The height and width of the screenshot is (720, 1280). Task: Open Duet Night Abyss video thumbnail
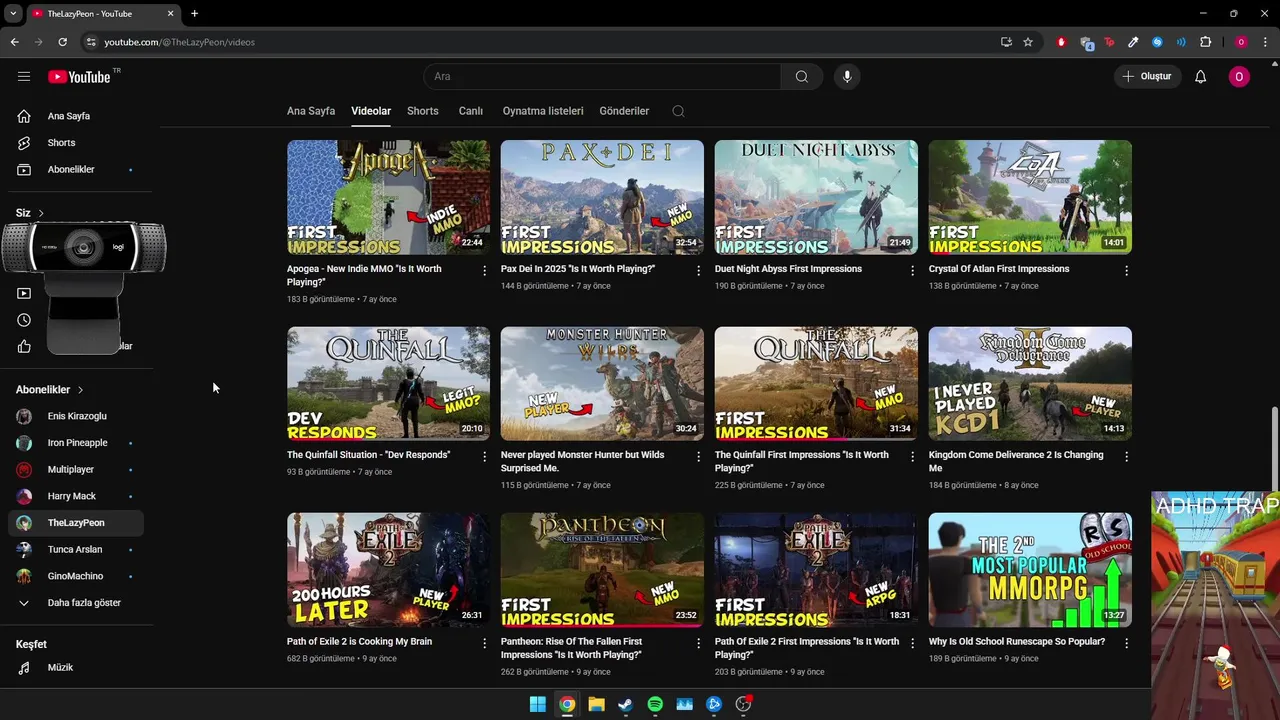coord(816,197)
